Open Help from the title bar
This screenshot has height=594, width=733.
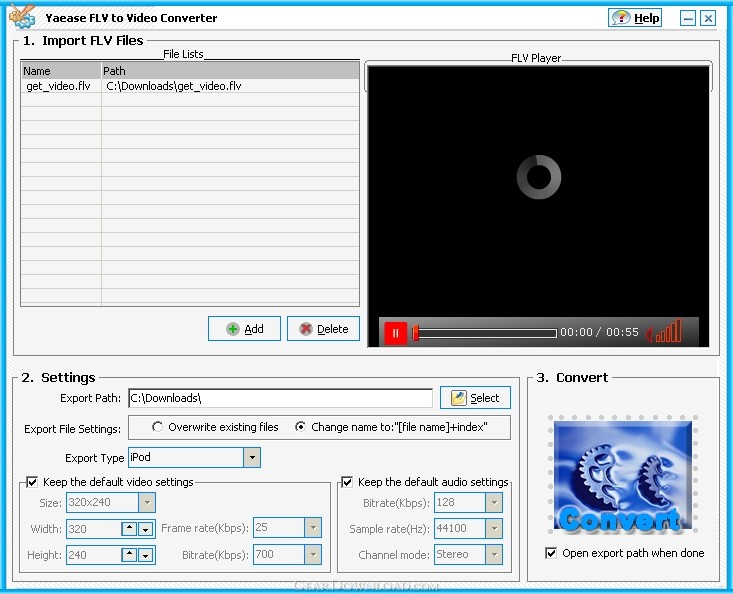[635, 18]
